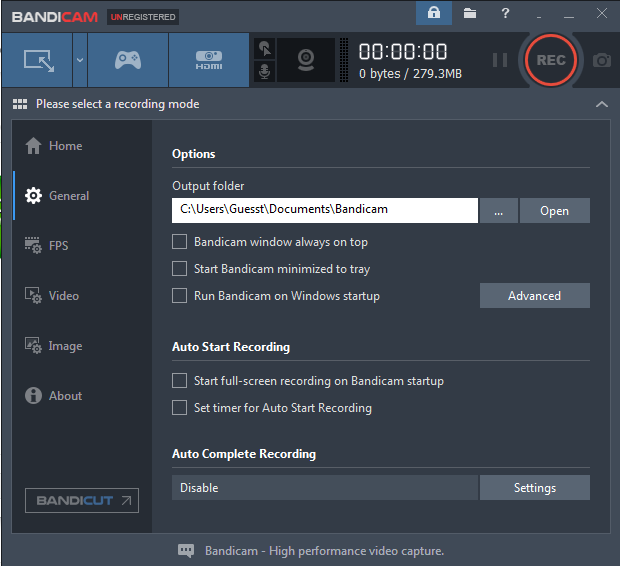Click the 0 bytes / 279.3MB indicator

point(410,74)
